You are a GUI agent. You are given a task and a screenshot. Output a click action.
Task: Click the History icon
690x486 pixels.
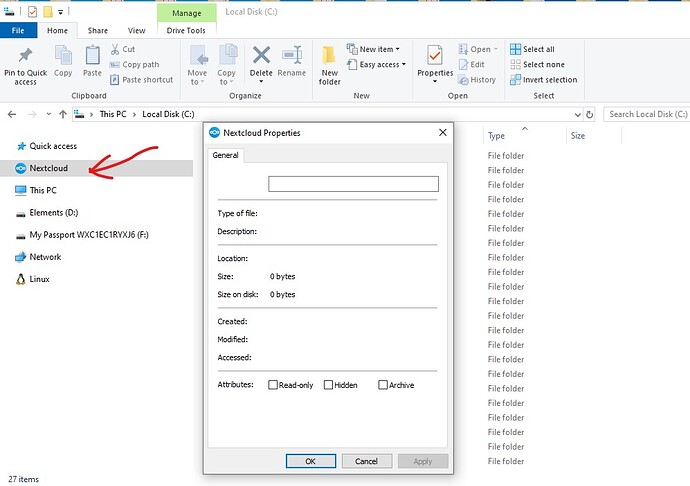463,80
